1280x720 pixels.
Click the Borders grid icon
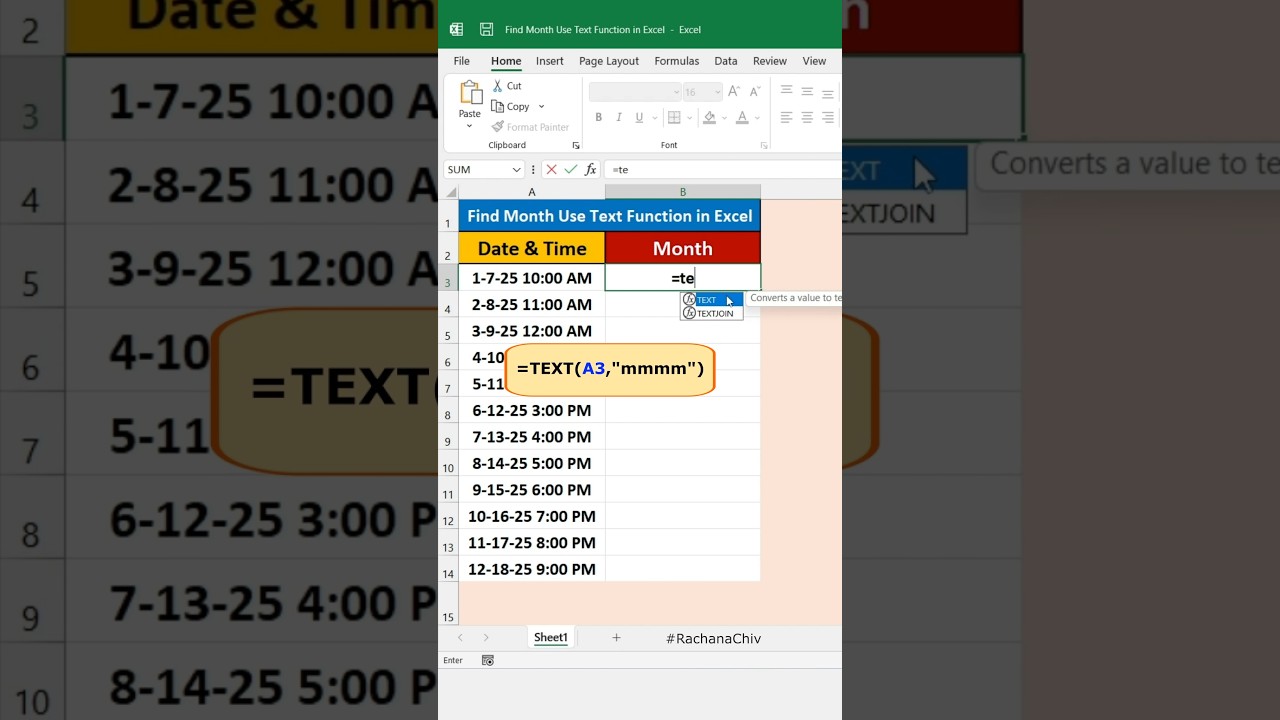[674, 118]
